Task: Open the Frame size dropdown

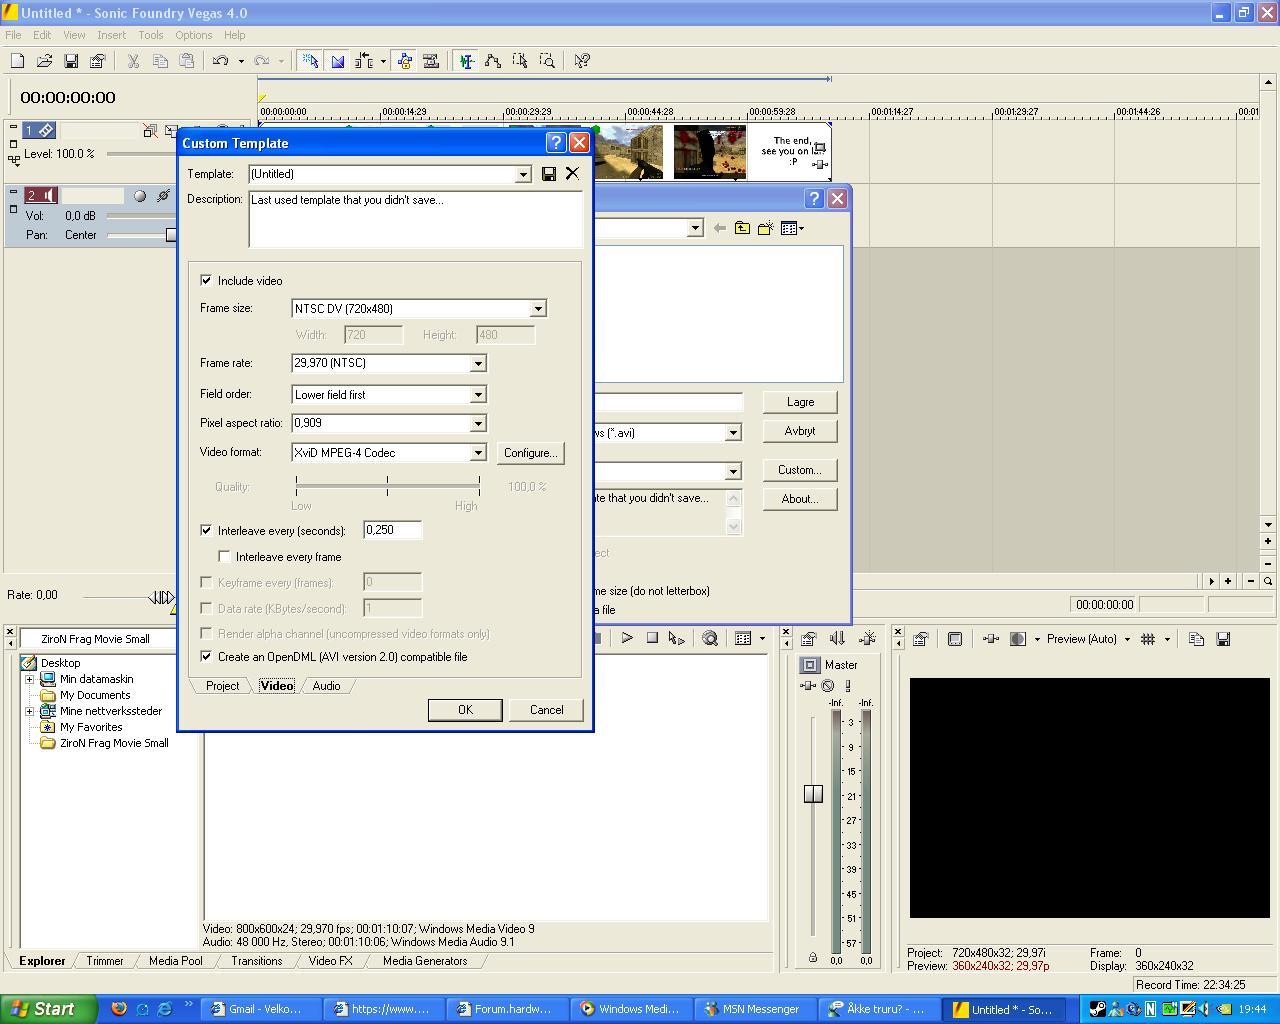Action: tap(538, 309)
